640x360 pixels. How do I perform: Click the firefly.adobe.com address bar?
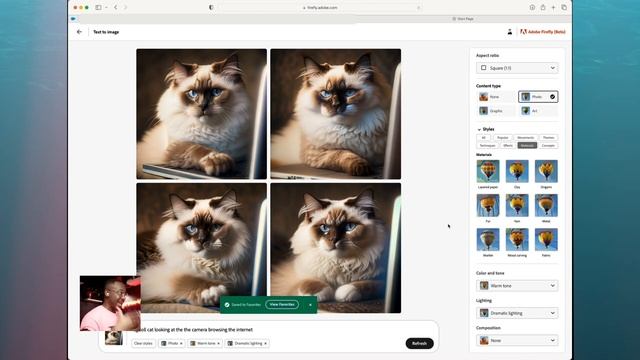click(320, 8)
